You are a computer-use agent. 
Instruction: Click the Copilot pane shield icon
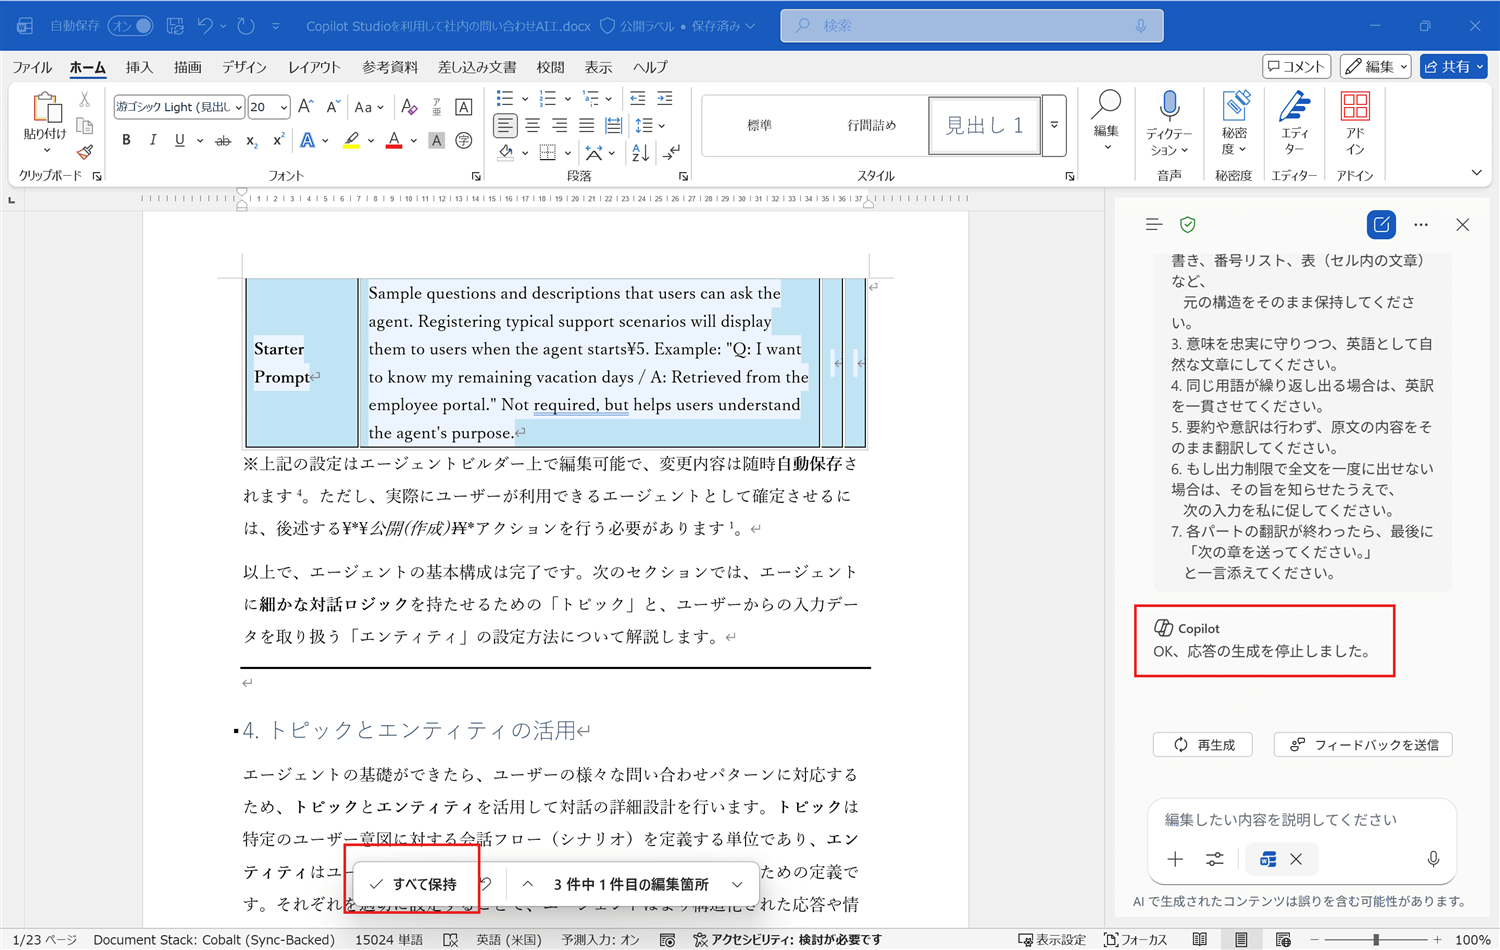point(1188,225)
